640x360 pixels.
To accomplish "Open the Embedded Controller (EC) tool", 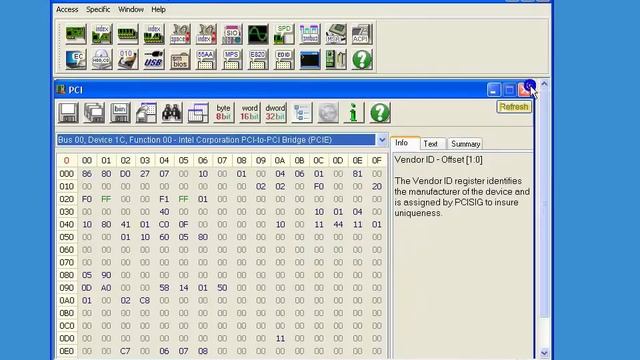I will 76,60.
